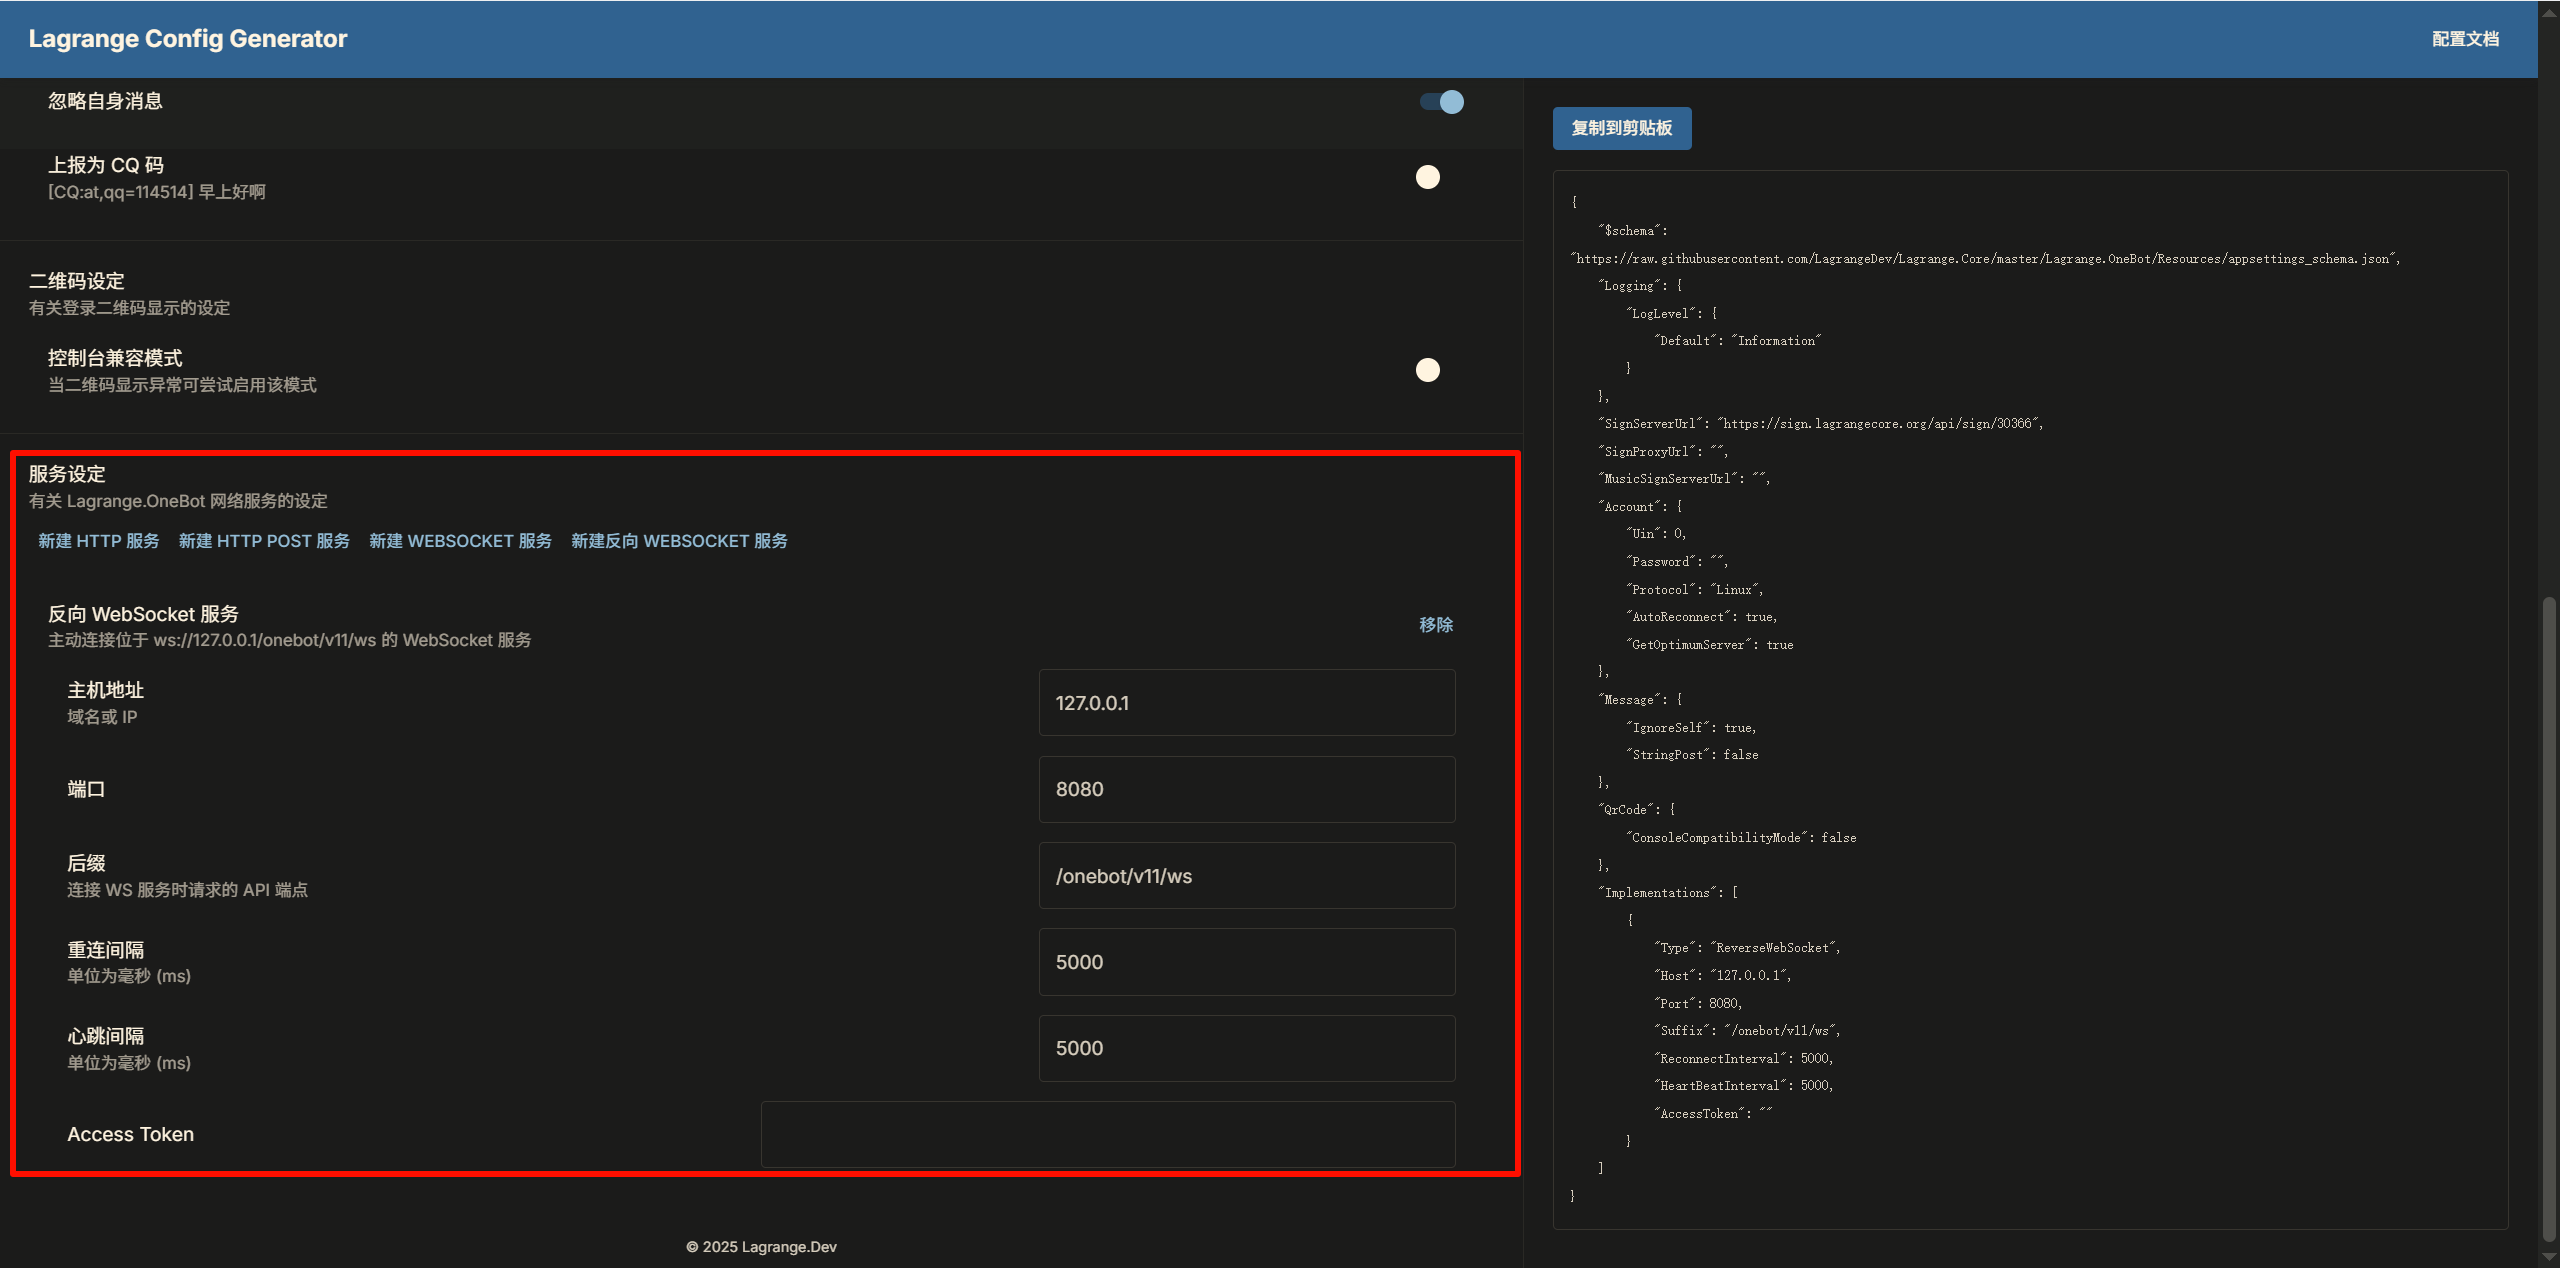Viewport: 2560px width, 1268px height.
Task: Click the 后缀 field with /onebot/v11/ws
Action: pyautogui.click(x=1246, y=876)
